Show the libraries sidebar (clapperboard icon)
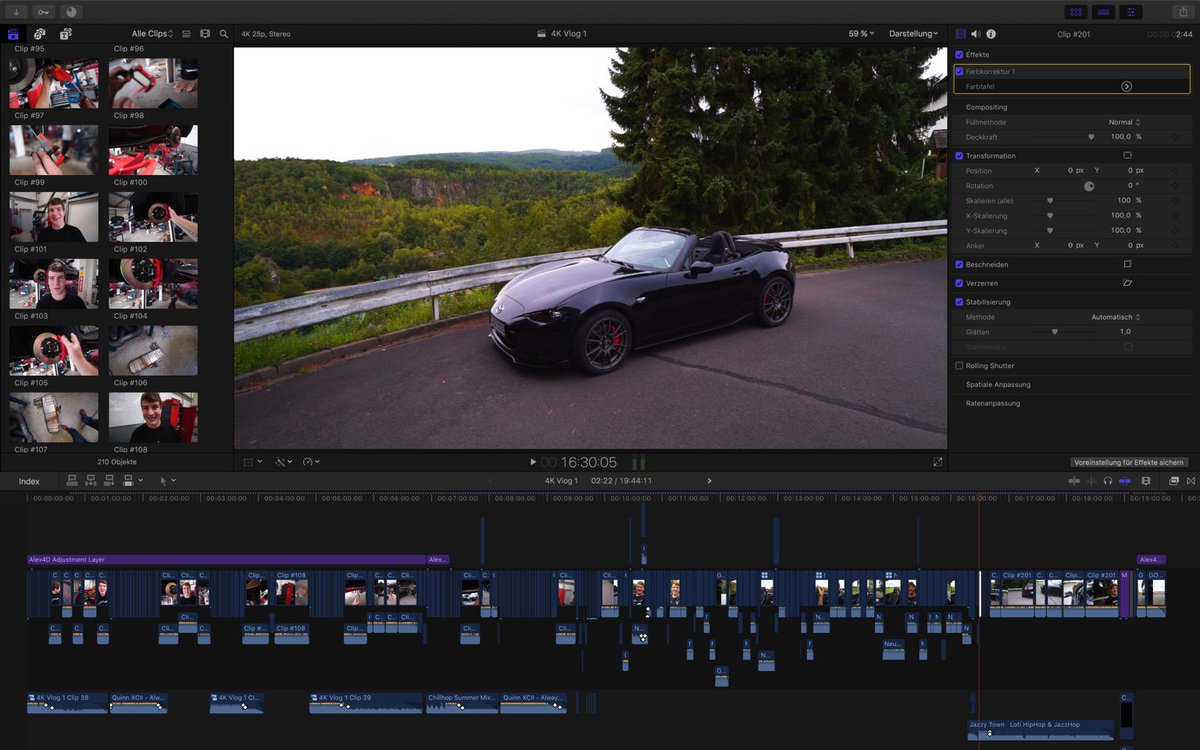The width and height of the screenshot is (1200, 750). click(14, 34)
